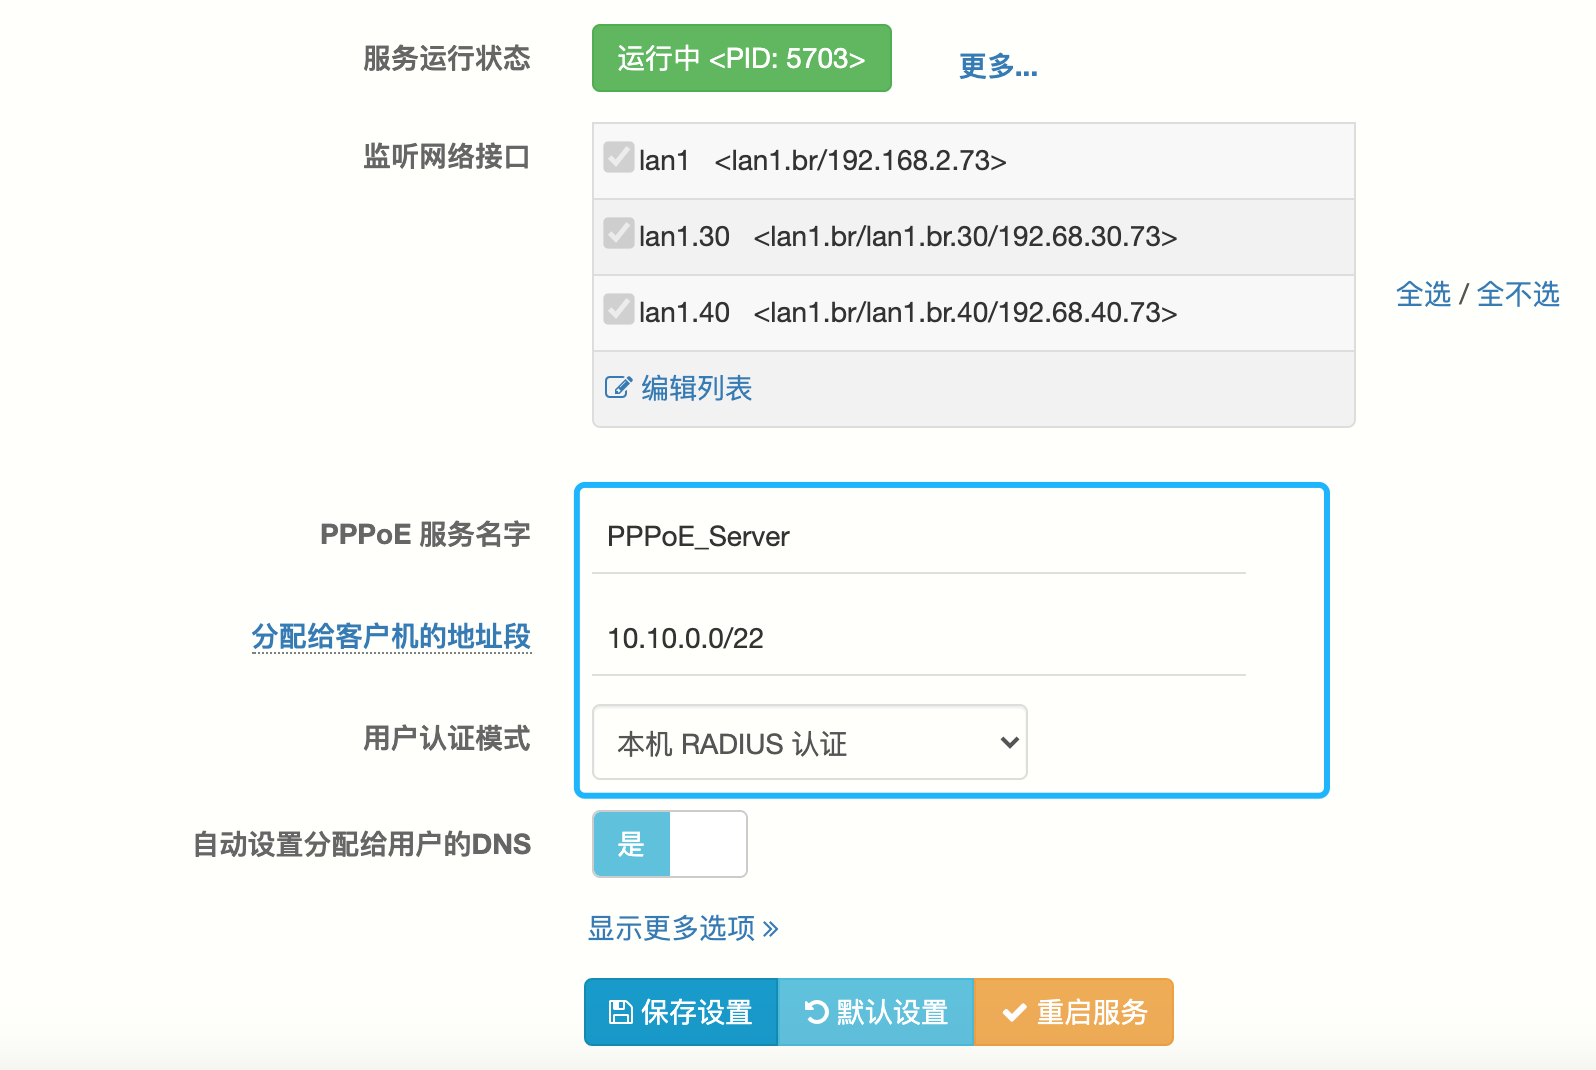
Task: Click the PPPoE service name input field
Action: [x=918, y=537]
